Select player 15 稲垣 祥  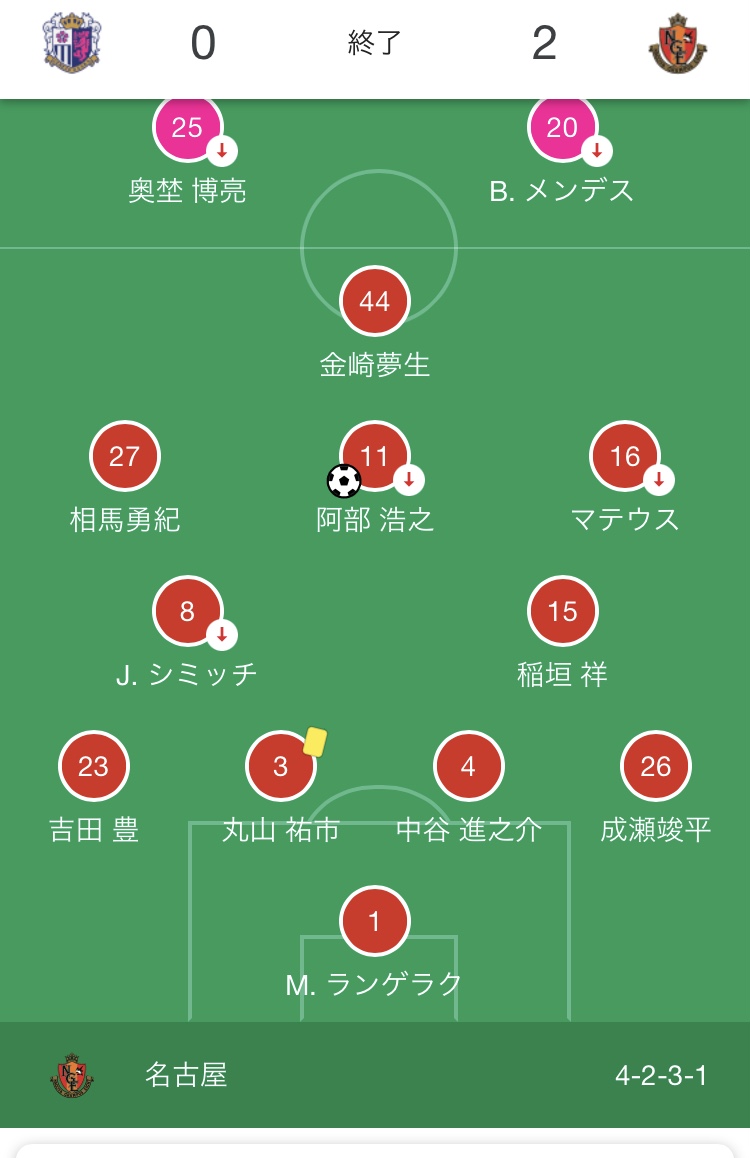coord(563,611)
